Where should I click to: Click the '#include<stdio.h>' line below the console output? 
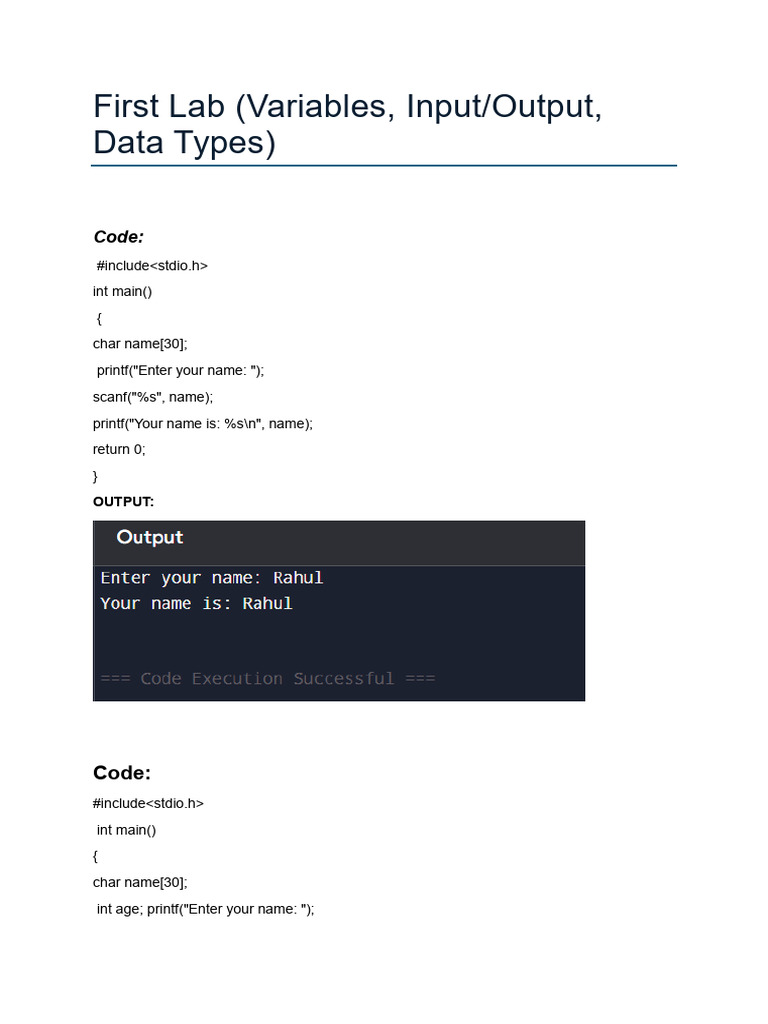(x=148, y=803)
